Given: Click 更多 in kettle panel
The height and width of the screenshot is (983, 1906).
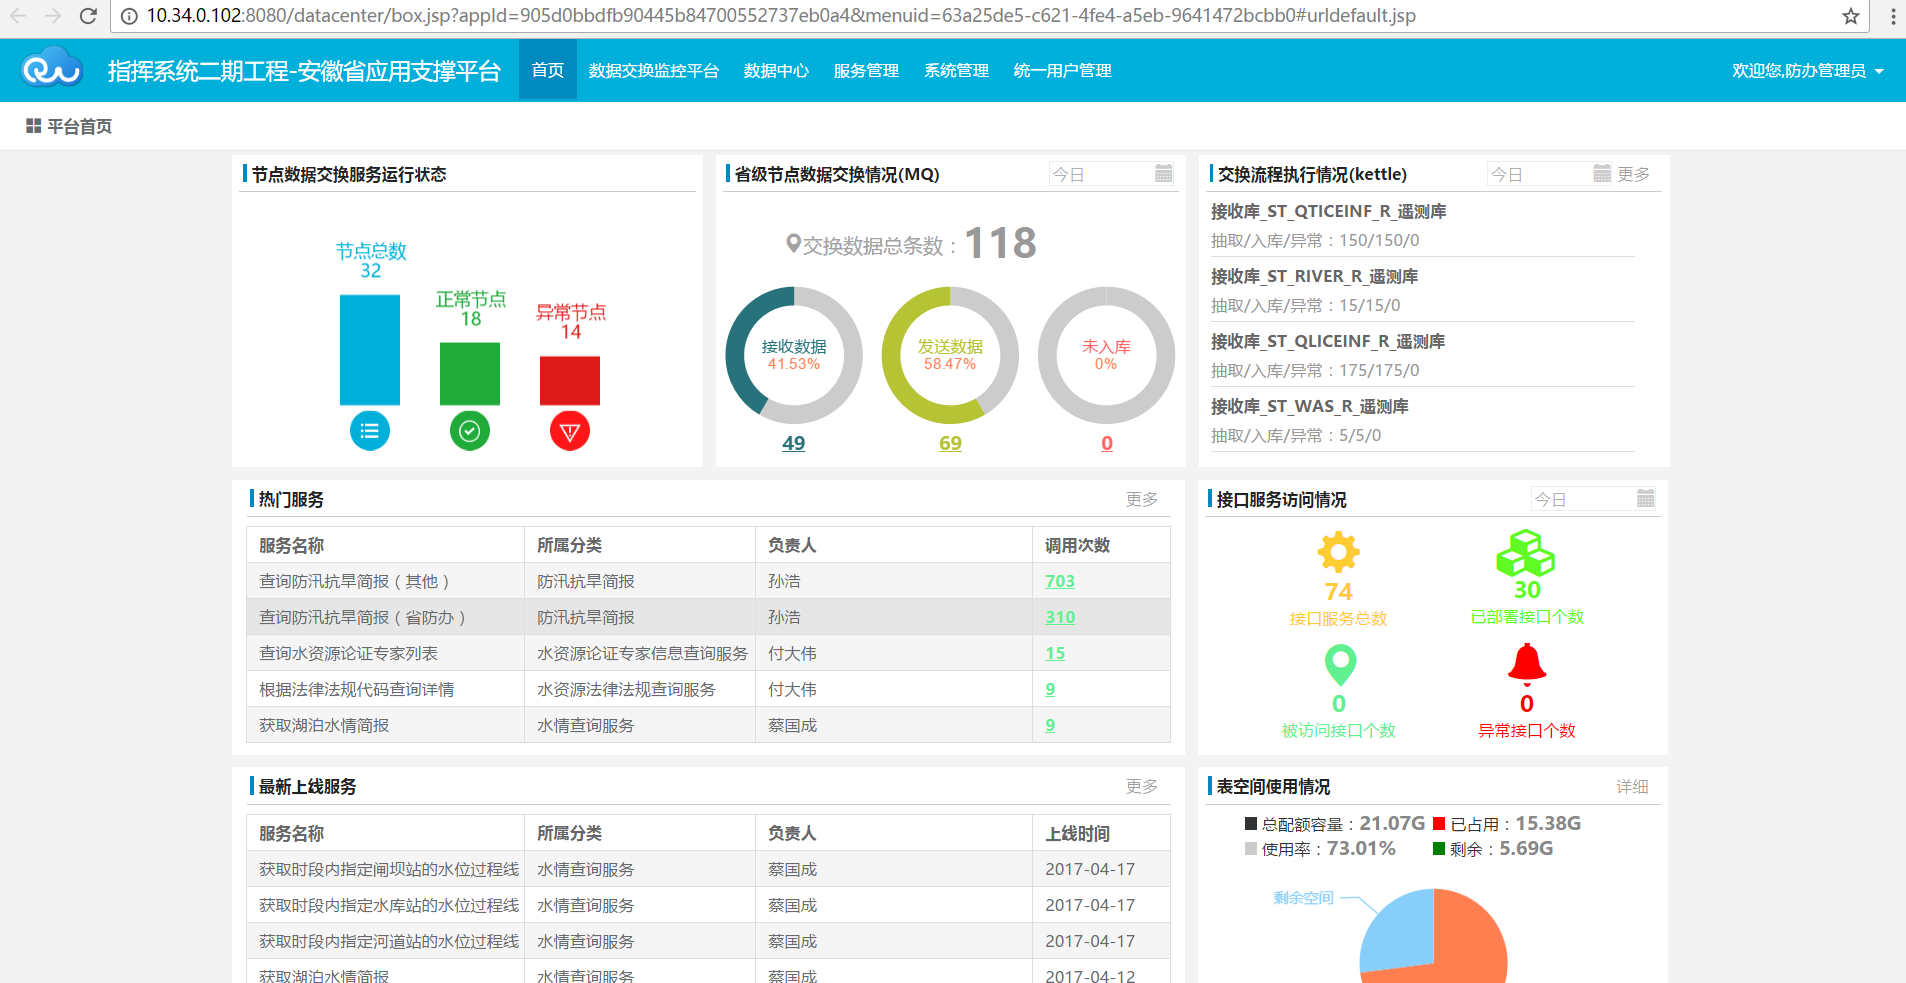Looking at the screenshot, I should click(x=1633, y=174).
